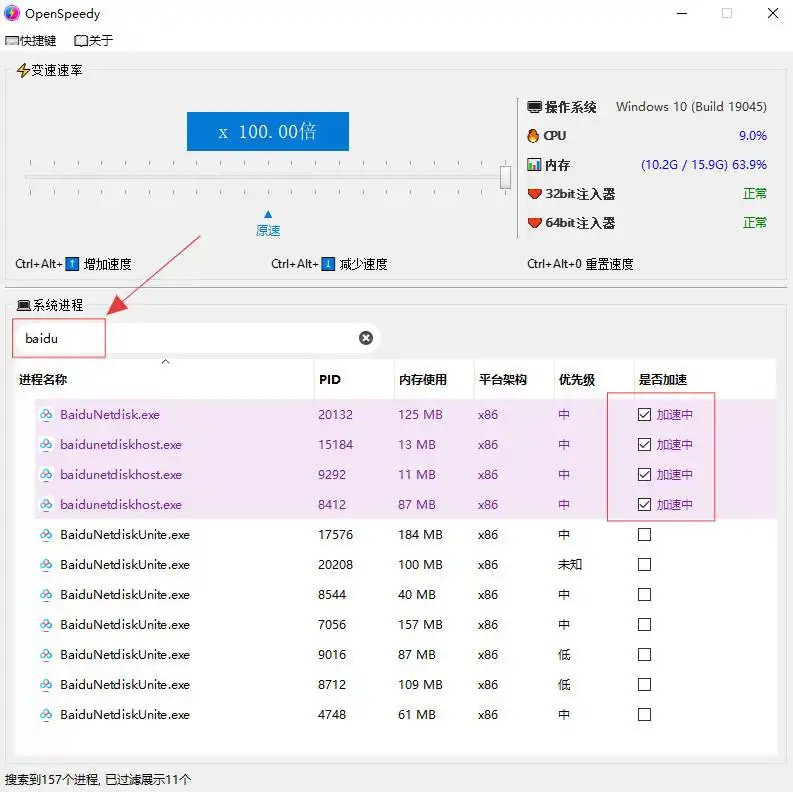793x792 pixels.
Task: Click BaiduNetdiskUnite.exe icon in PID 8544 row
Action: (46, 594)
